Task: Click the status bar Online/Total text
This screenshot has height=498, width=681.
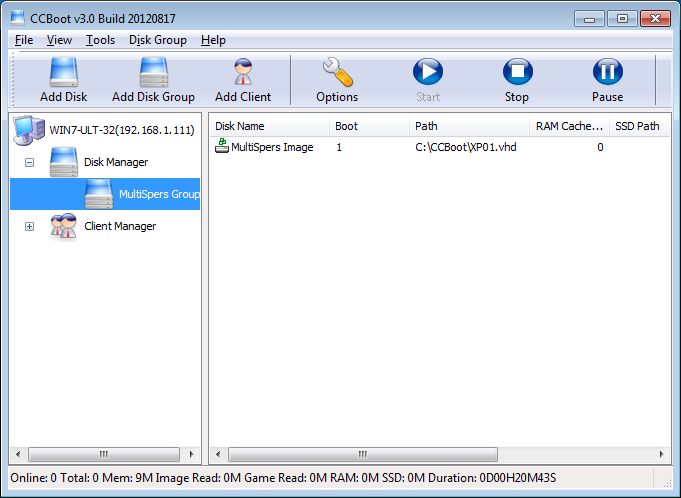Action: click(x=55, y=478)
